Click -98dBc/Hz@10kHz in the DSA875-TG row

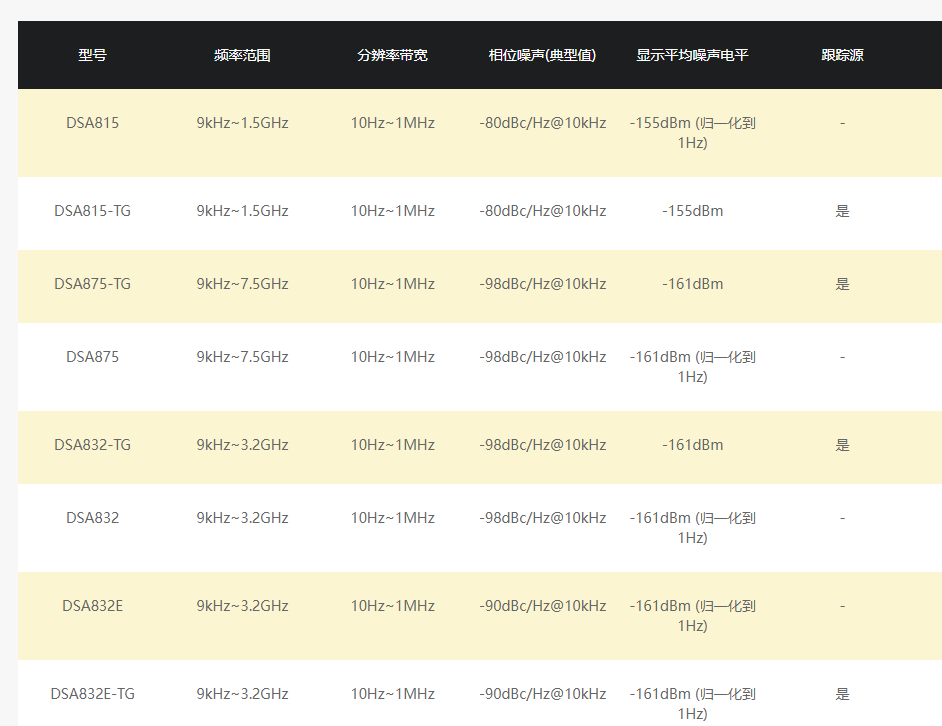point(542,284)
